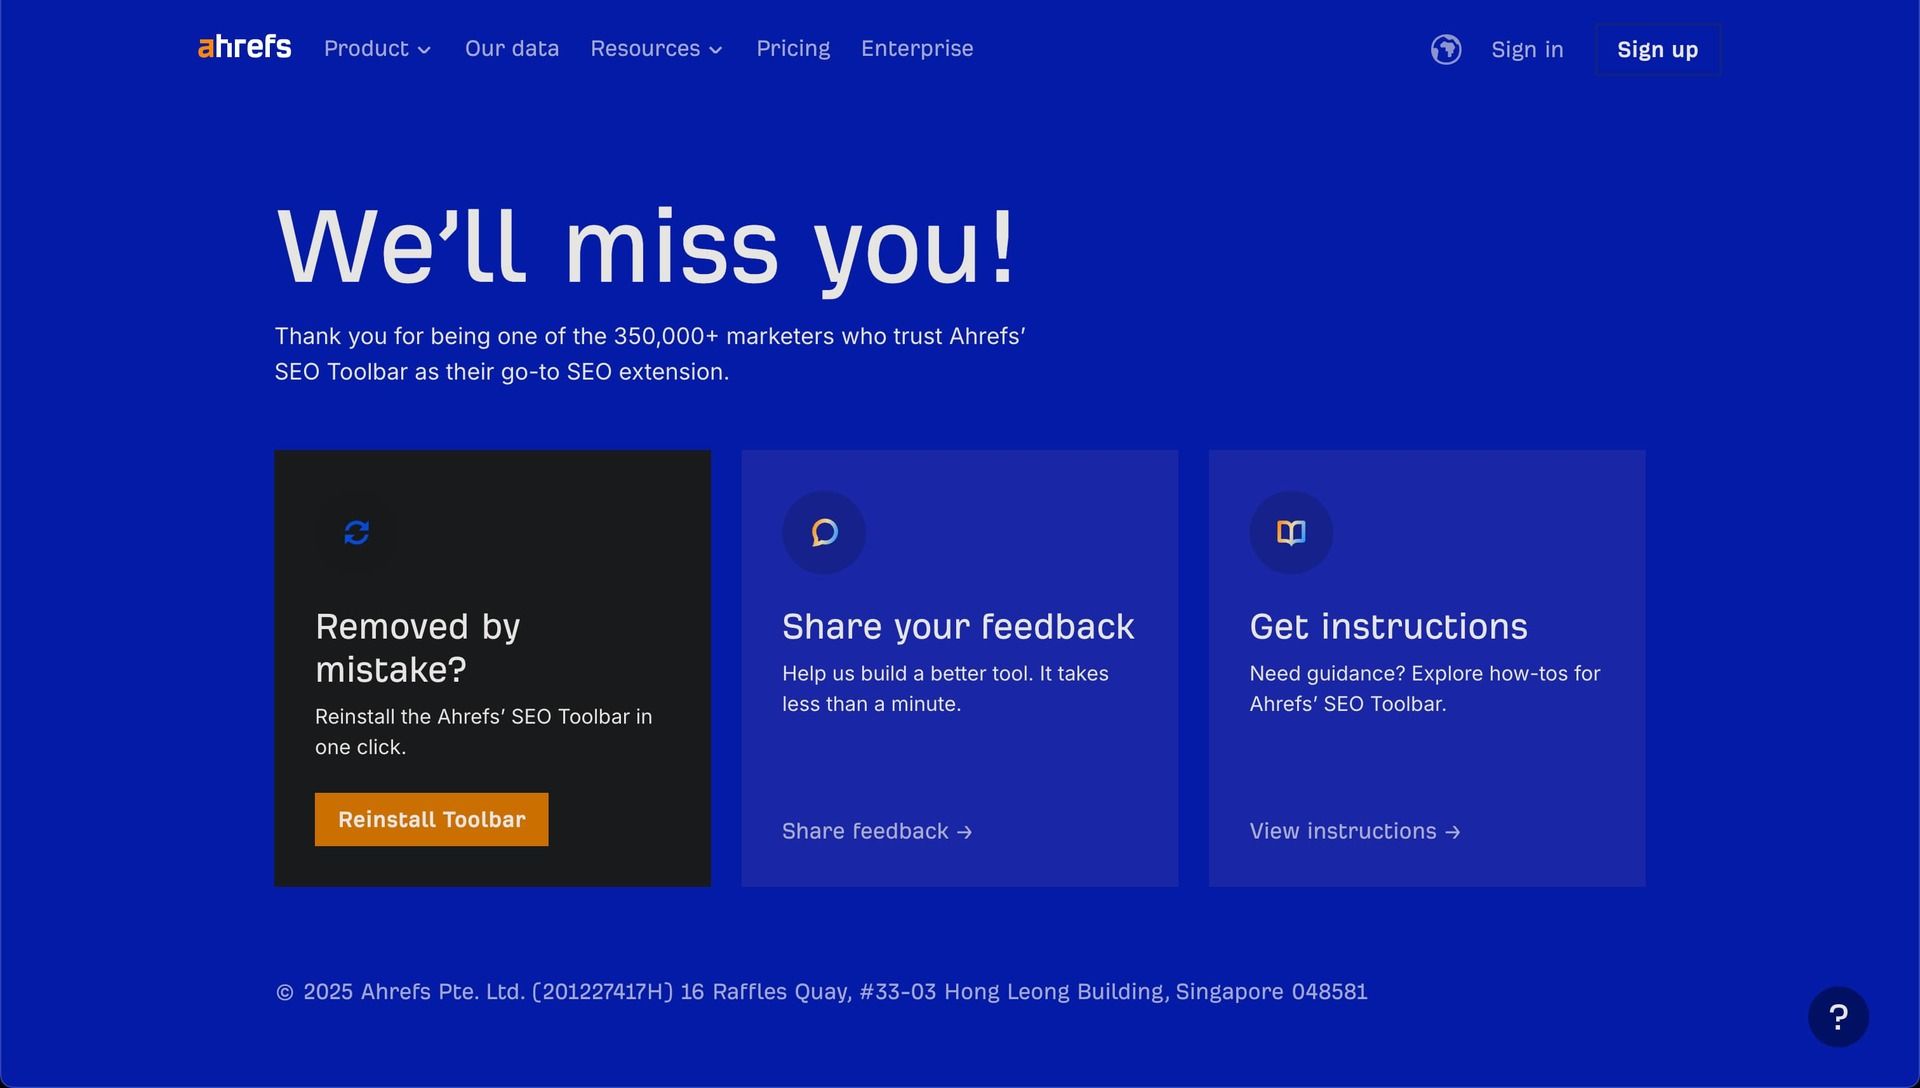
Task: Open the globe language selector
Action: pos(1445,49)
